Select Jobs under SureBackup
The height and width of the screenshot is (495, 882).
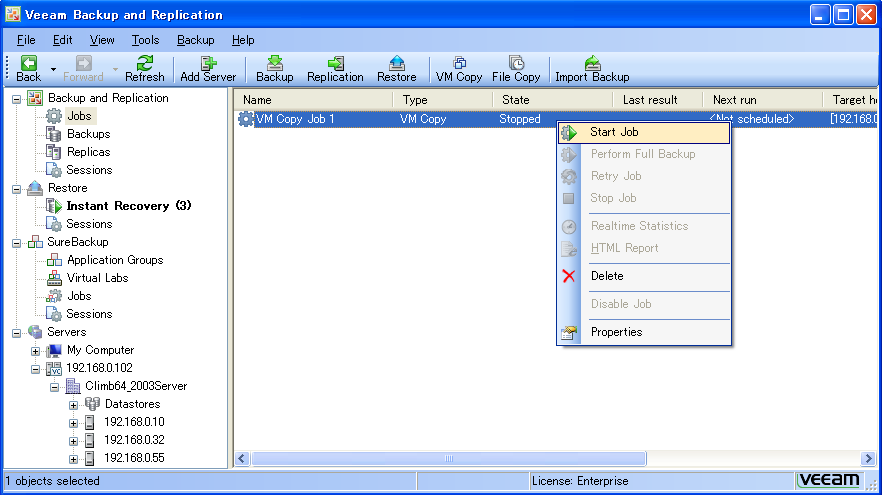pyautogui.click(x=79, y=296)
